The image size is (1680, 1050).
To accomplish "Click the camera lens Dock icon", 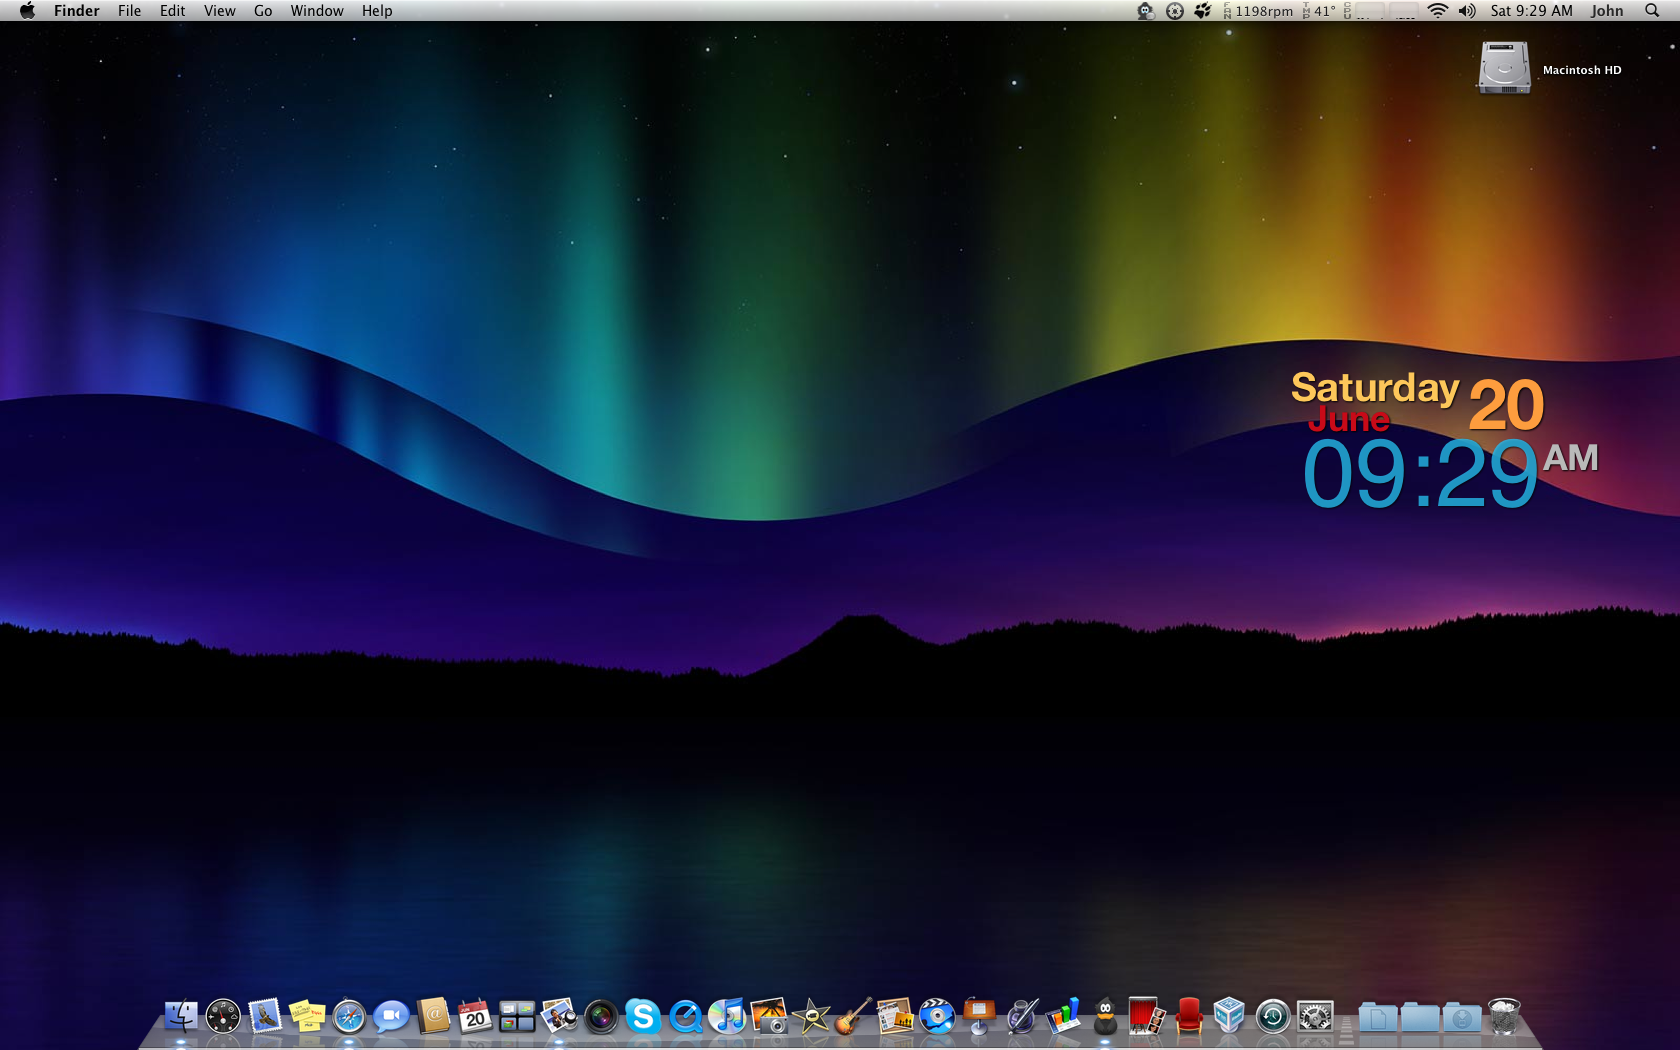I will [x=601, y=1017].
